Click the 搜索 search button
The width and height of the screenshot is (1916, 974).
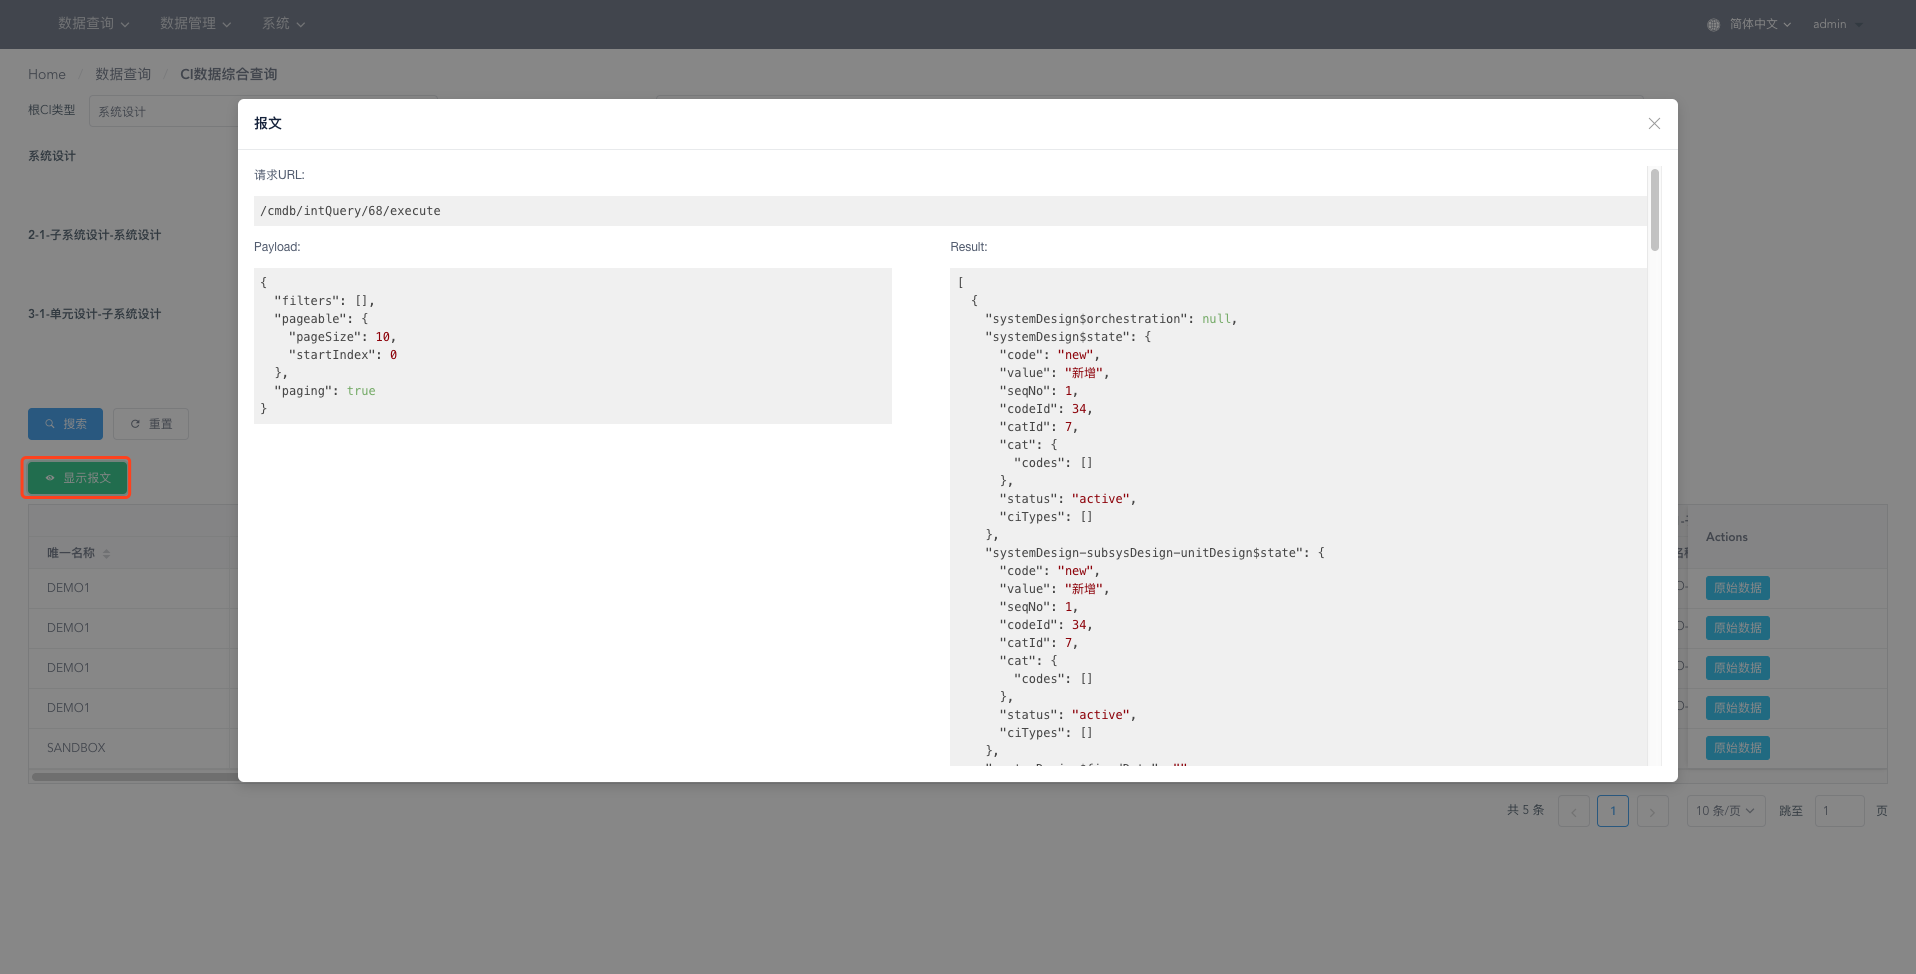[65, 424]
